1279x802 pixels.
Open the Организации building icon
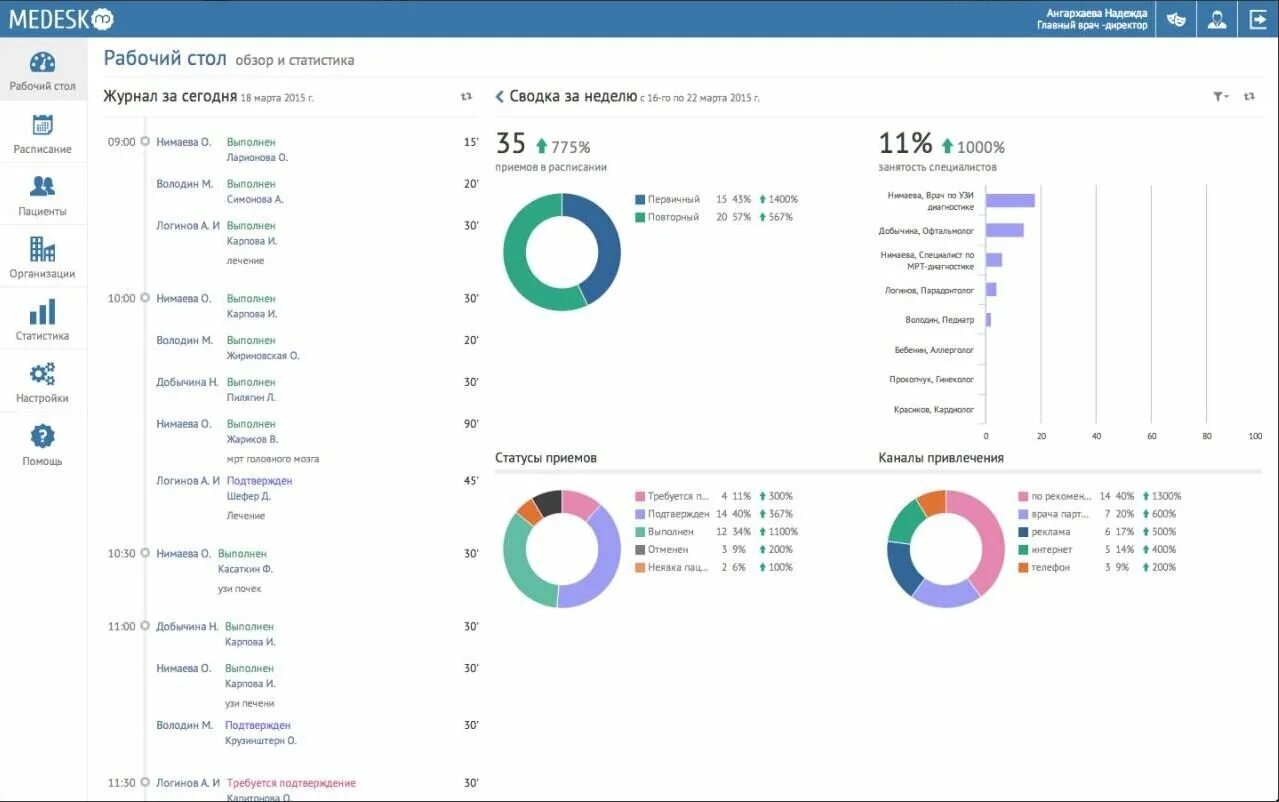pos(43,249)
